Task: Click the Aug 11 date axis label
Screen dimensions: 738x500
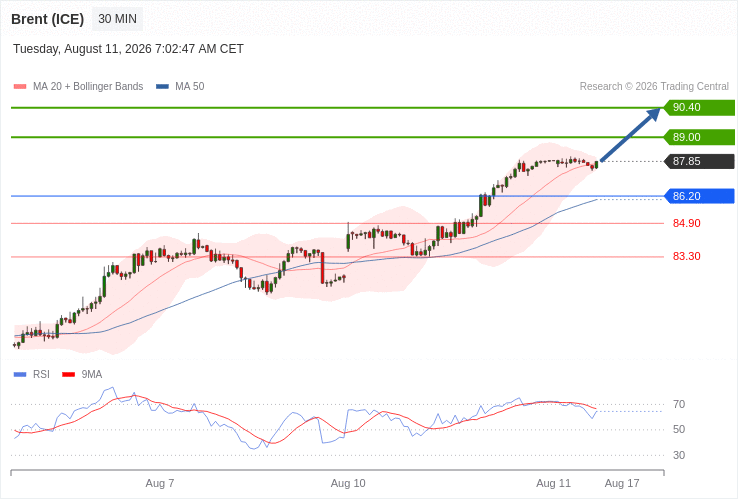Action: tap(554, 484)
